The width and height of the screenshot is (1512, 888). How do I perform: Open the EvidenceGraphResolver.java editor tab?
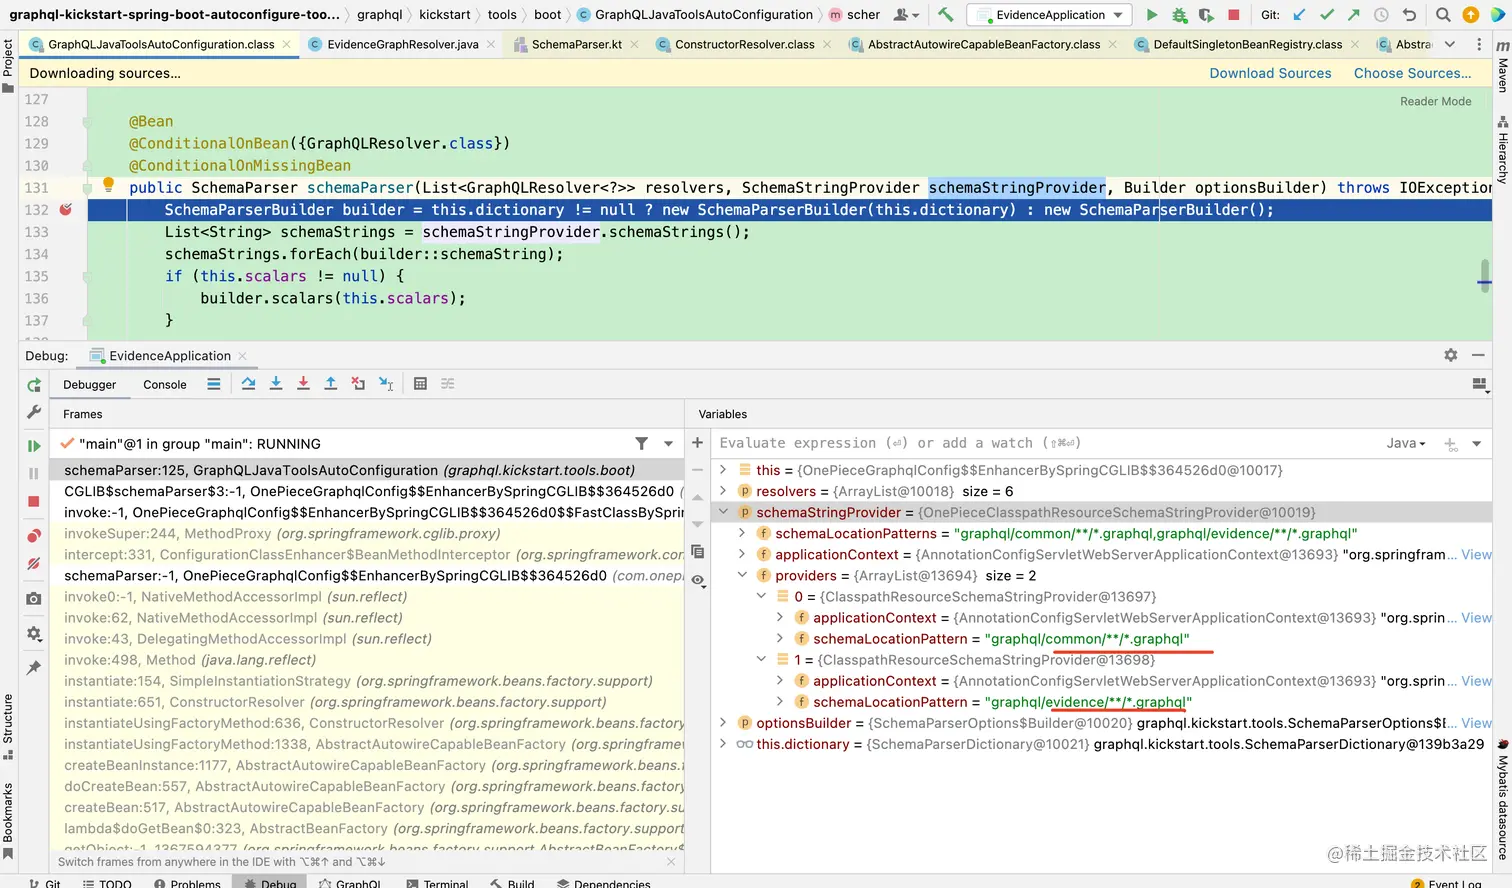pos(402,45)
